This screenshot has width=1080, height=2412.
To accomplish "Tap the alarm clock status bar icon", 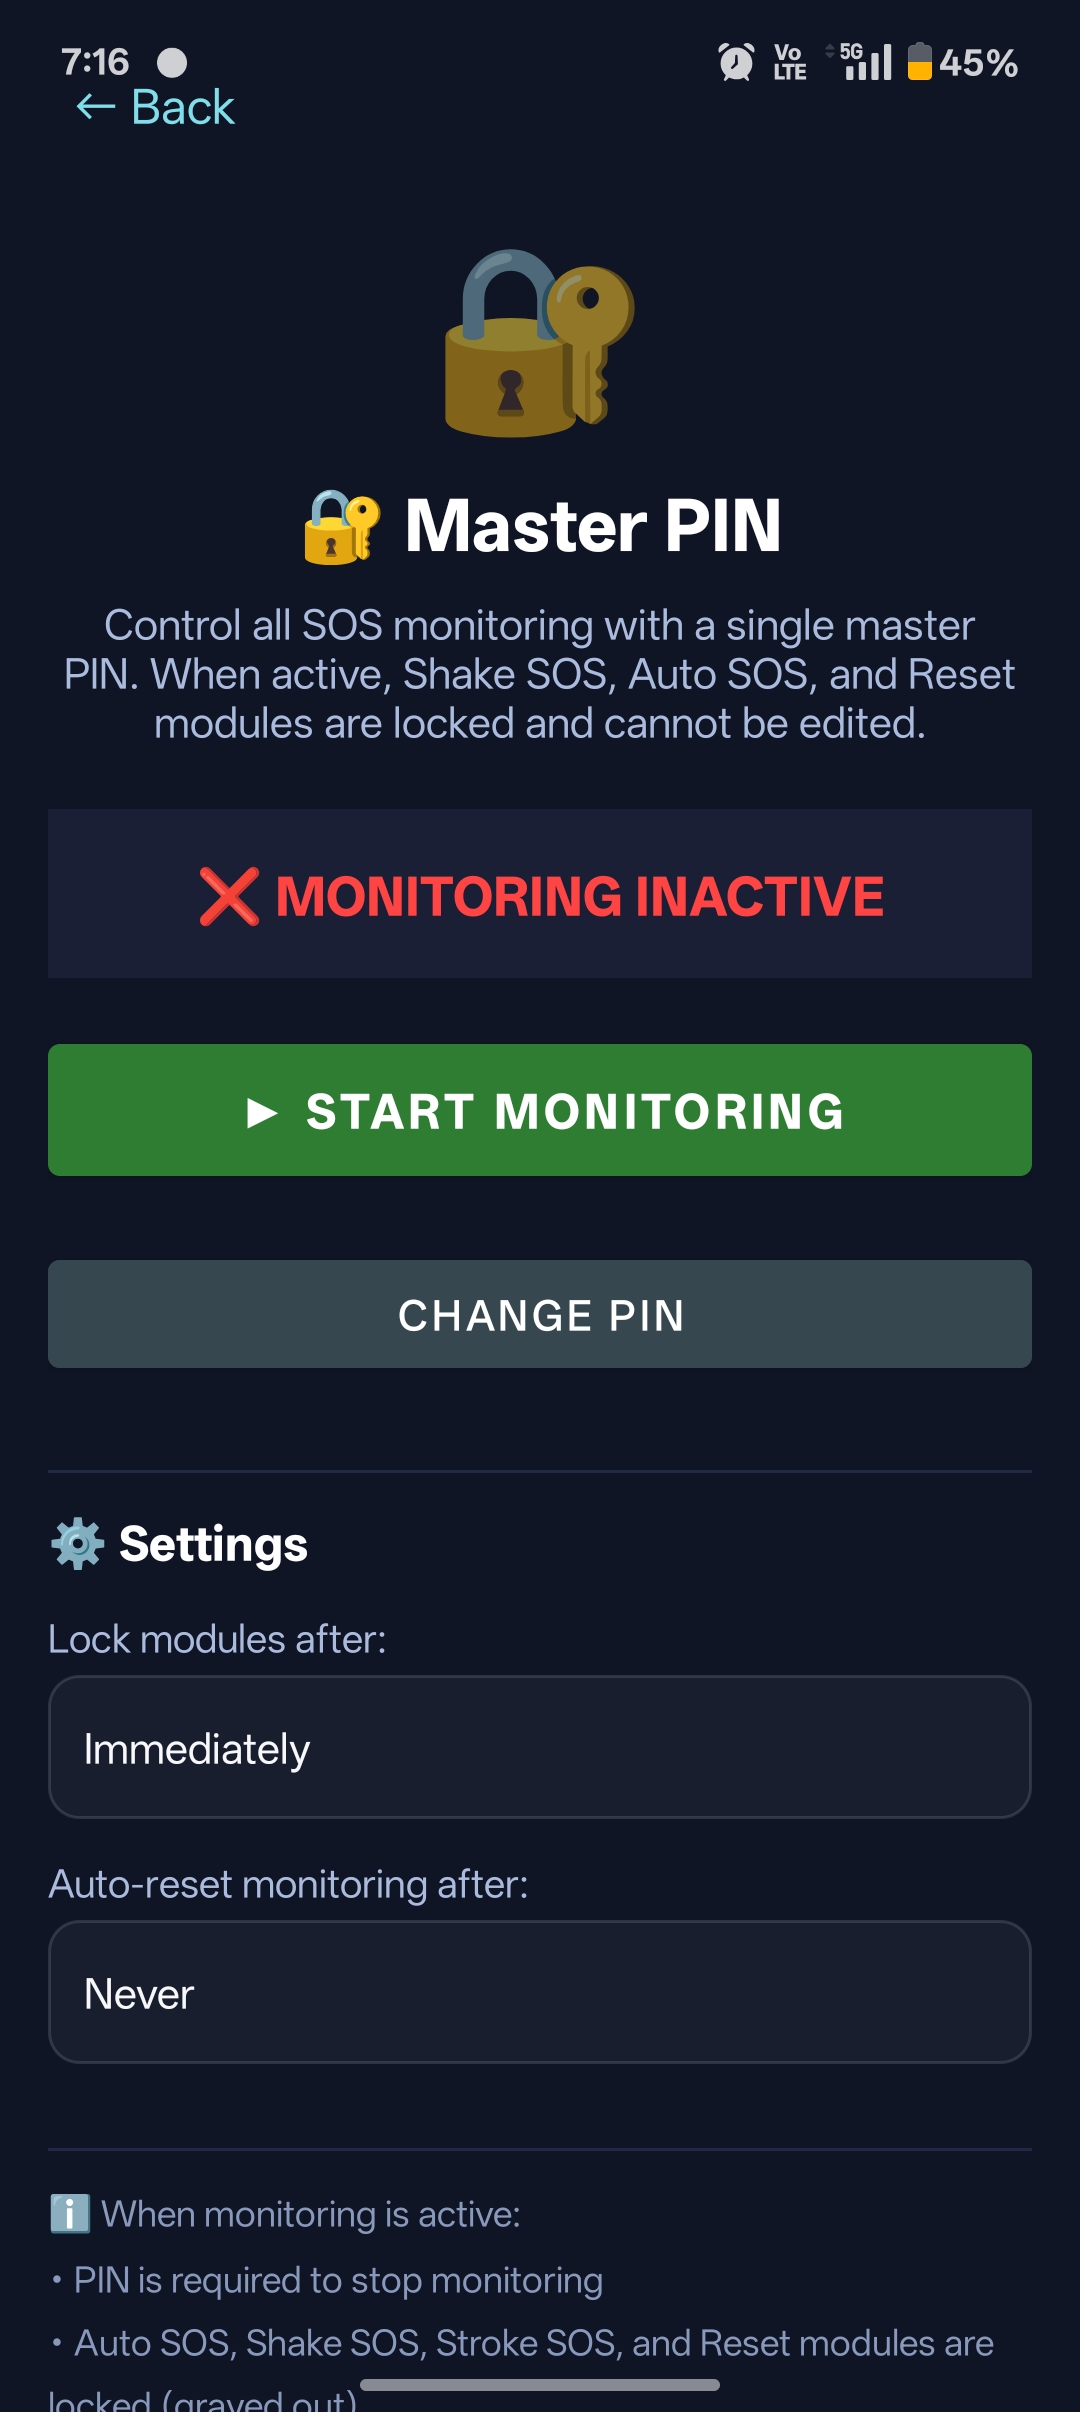I will click(x=736, y=62).
